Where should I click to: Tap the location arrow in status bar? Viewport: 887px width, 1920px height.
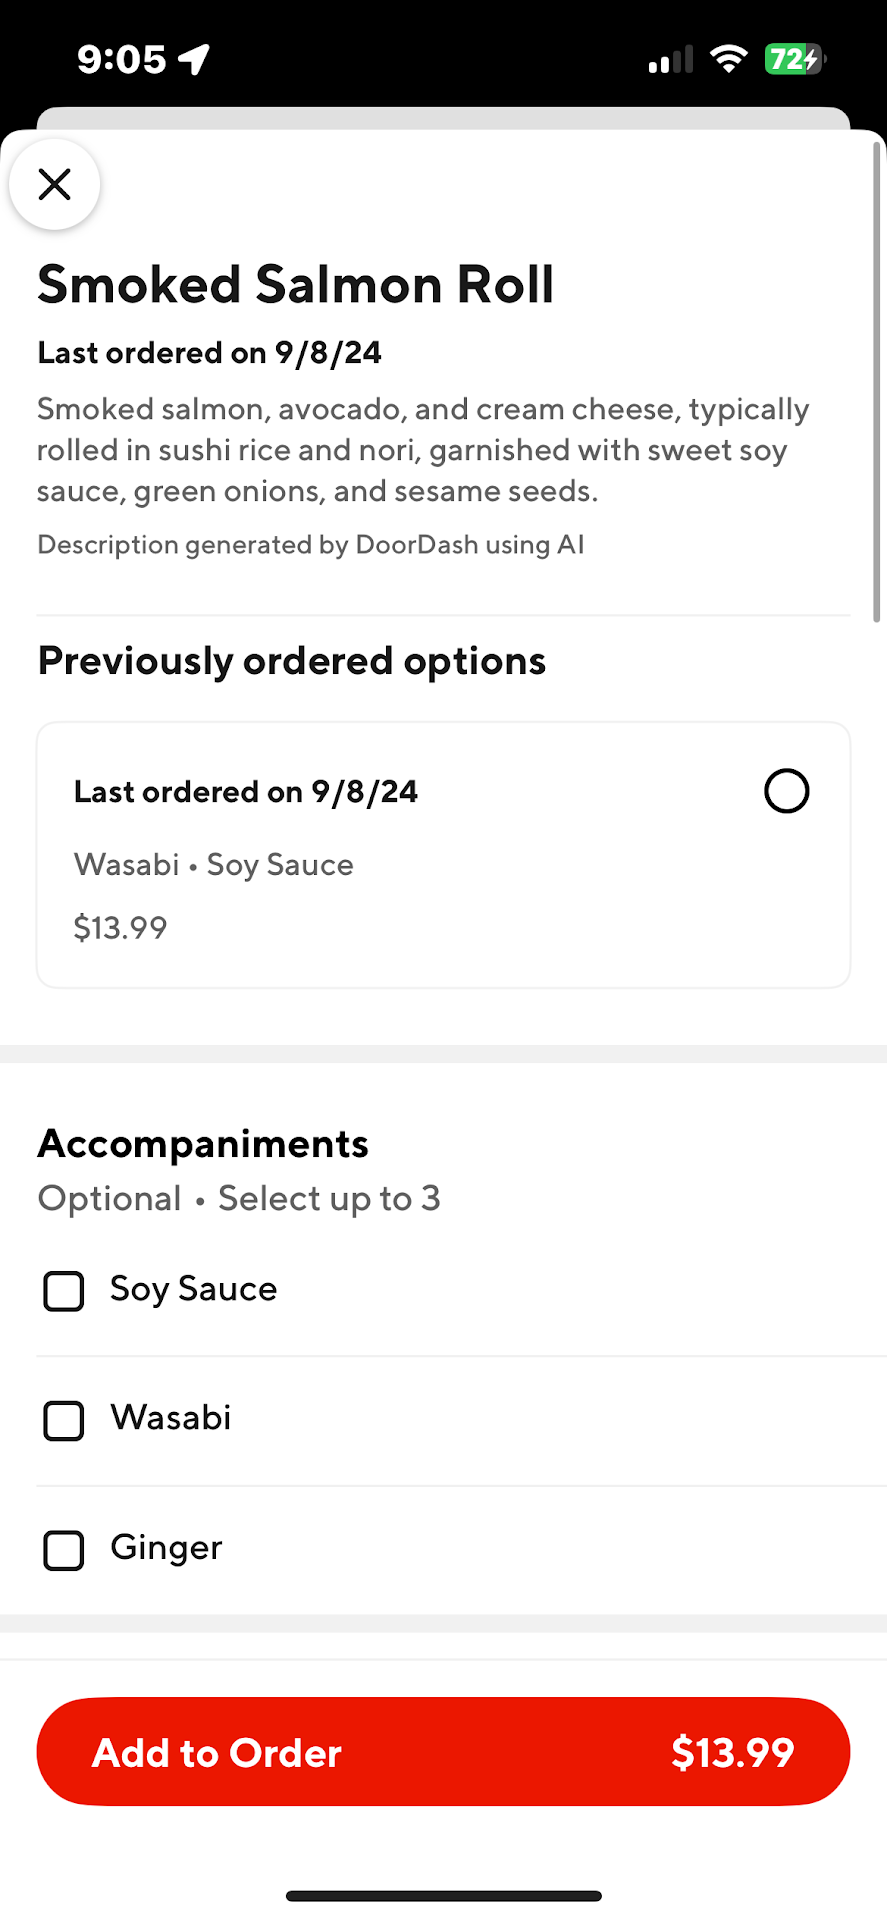194,59
